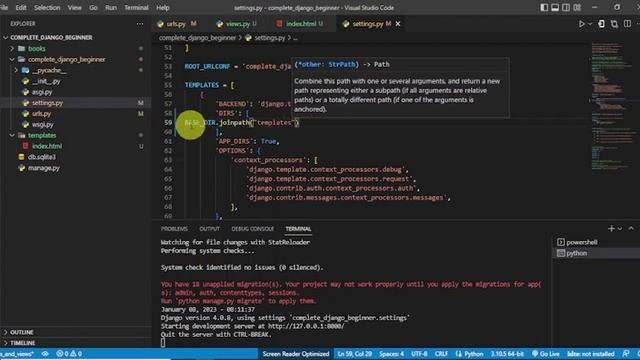Open the Selection menu
The height and width of the screenshot is (360, 640).
point(47,7)
